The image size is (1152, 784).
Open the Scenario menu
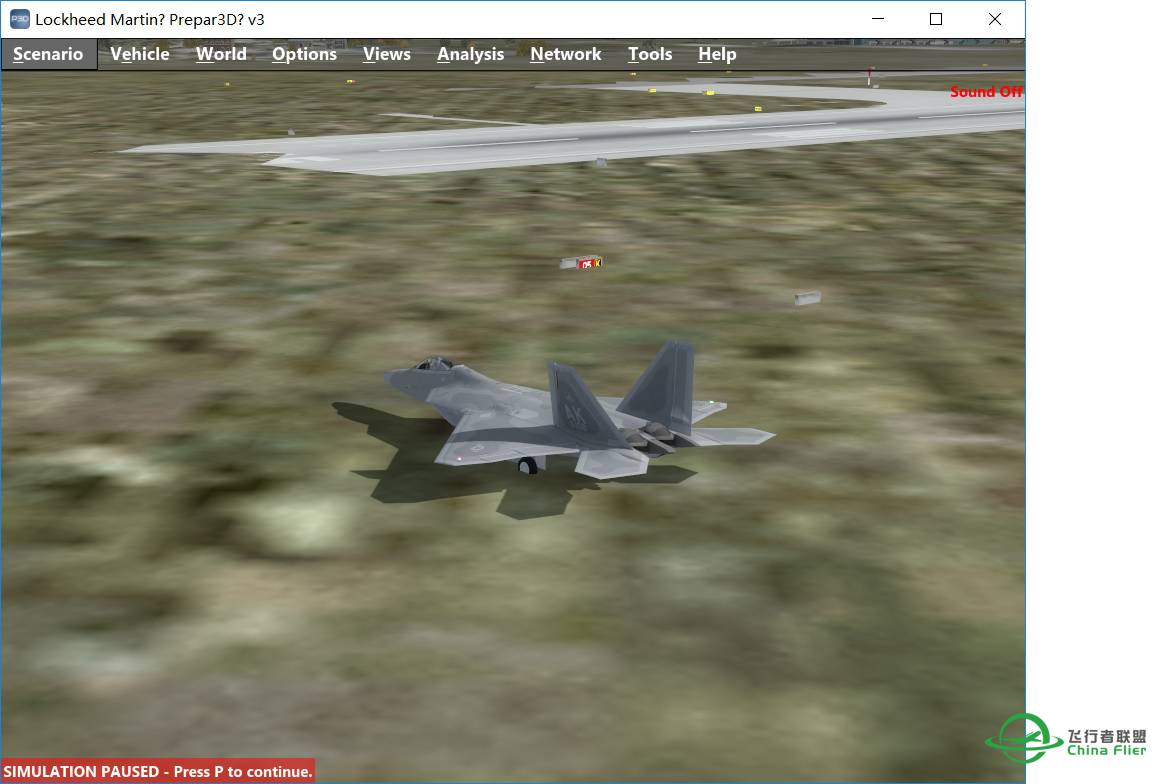tap(48, 54)
